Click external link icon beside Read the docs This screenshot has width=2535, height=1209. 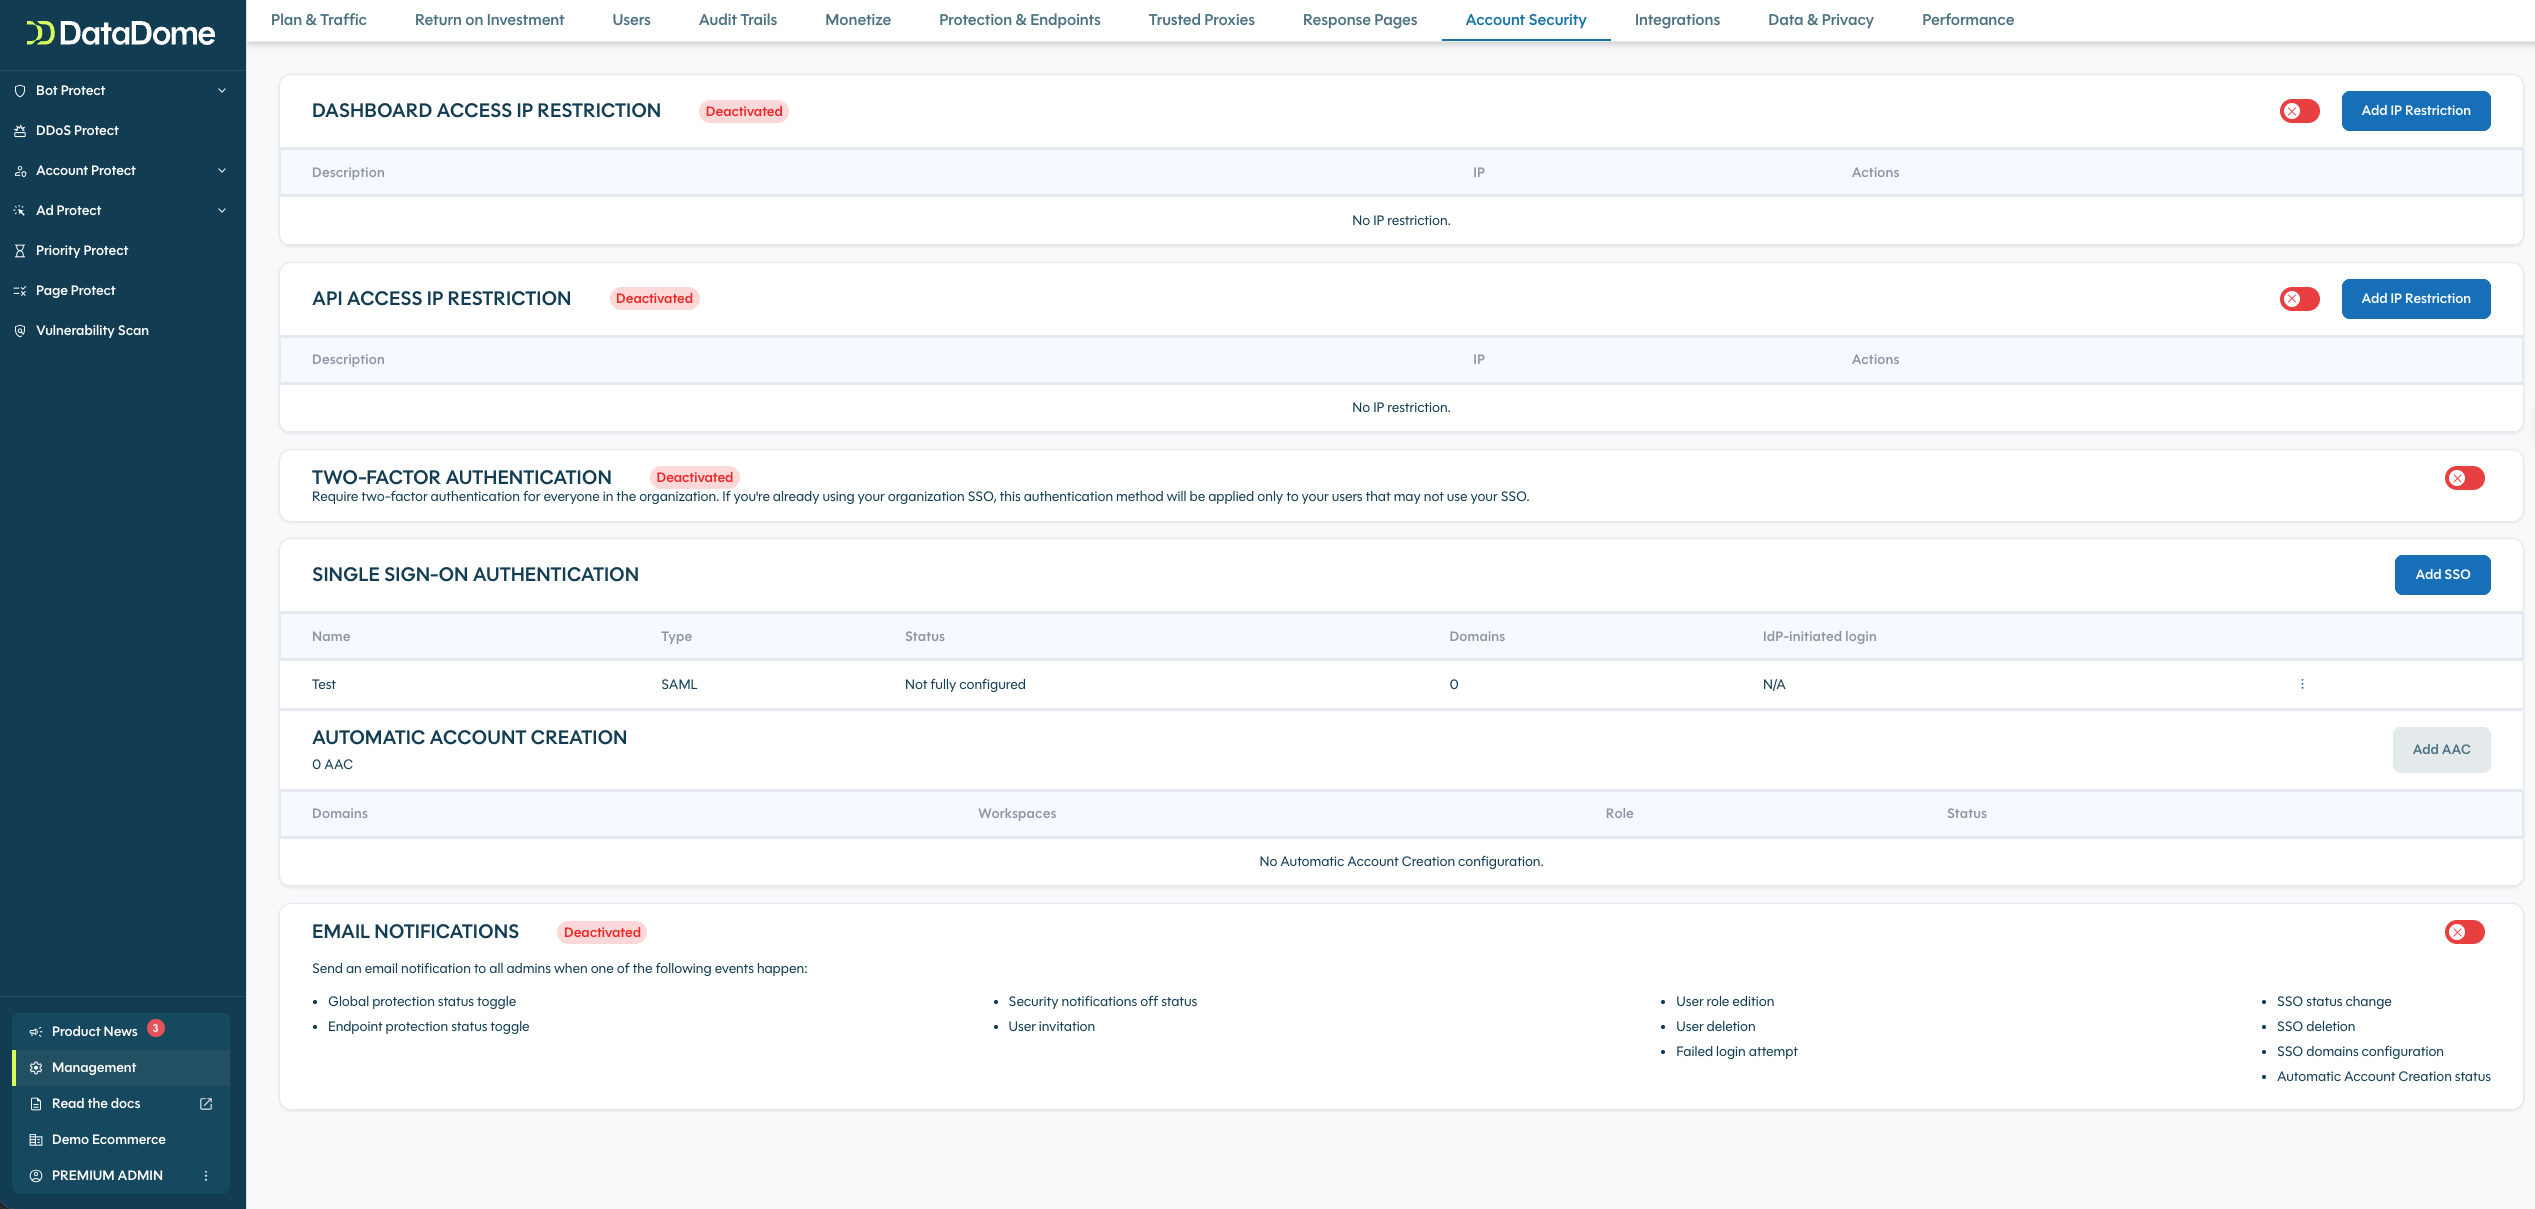(206, 1104)
